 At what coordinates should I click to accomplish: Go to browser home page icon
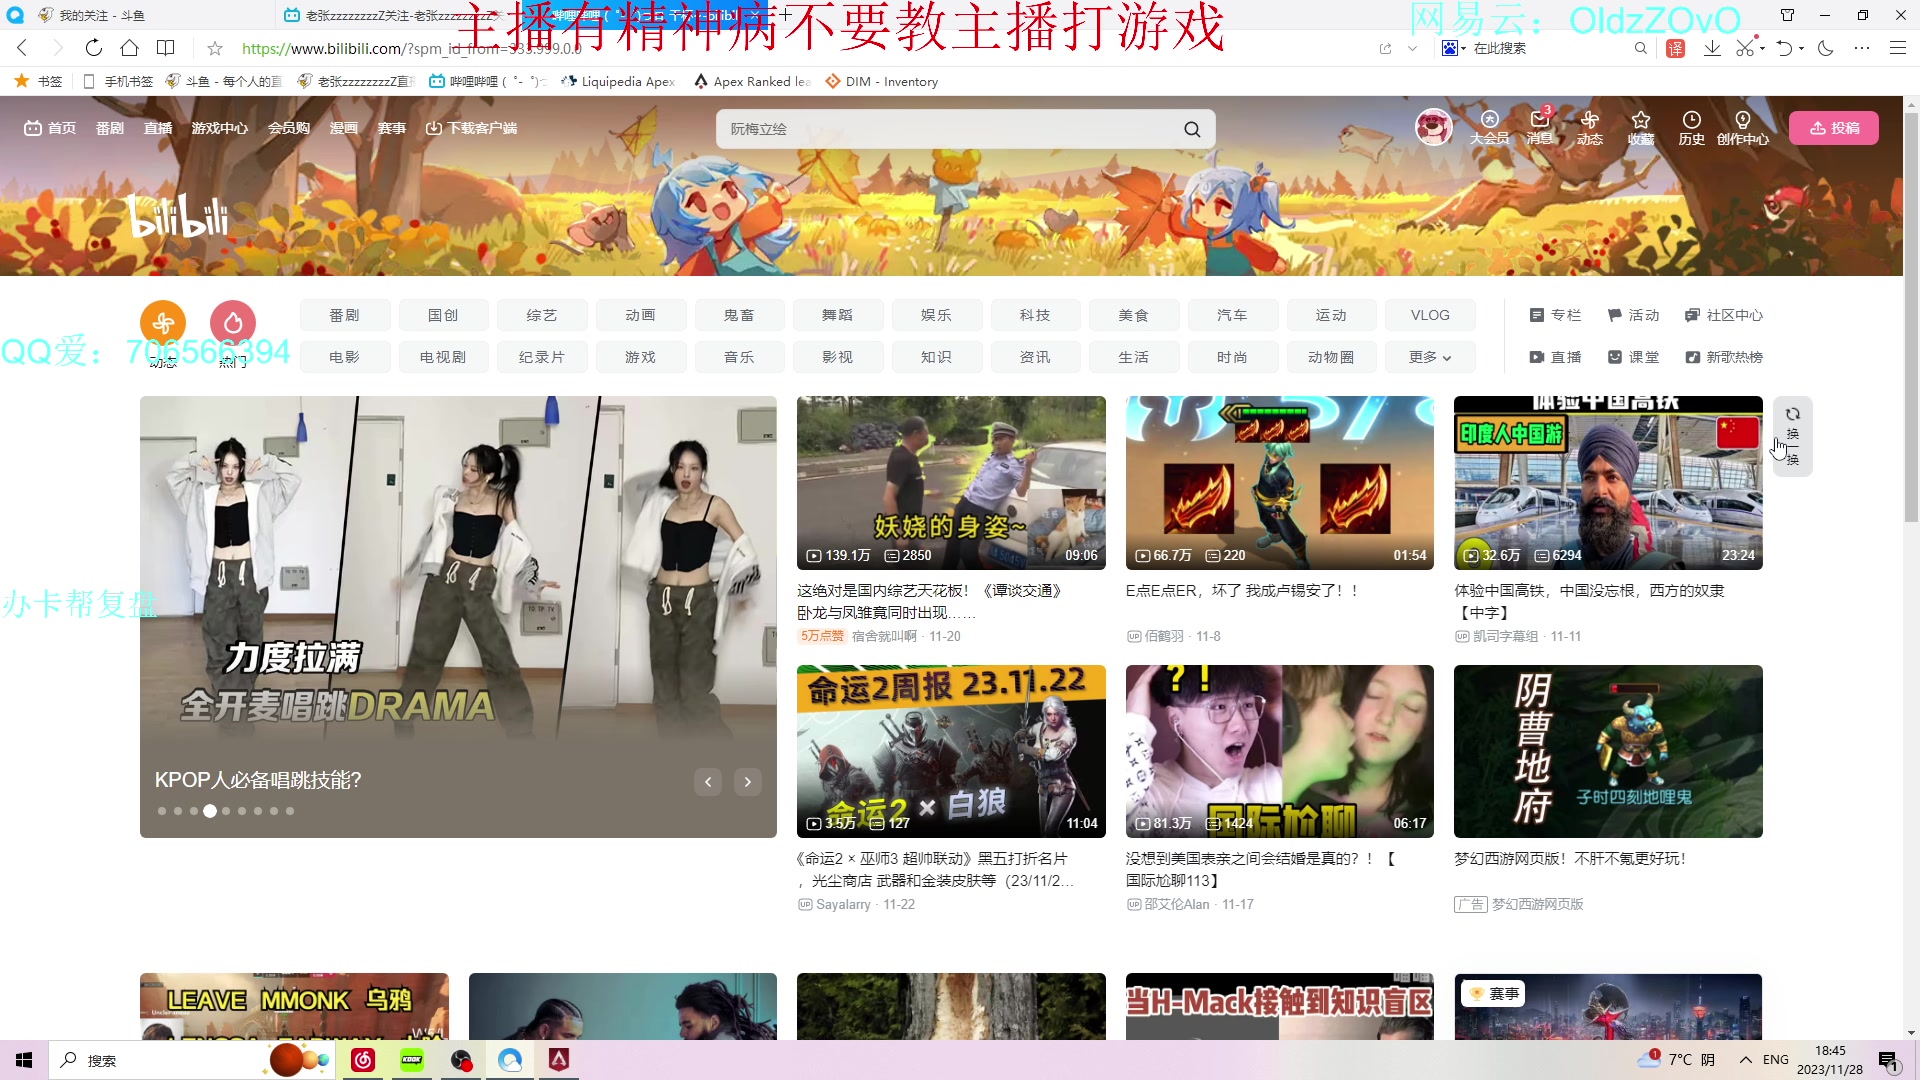[129, 48]
